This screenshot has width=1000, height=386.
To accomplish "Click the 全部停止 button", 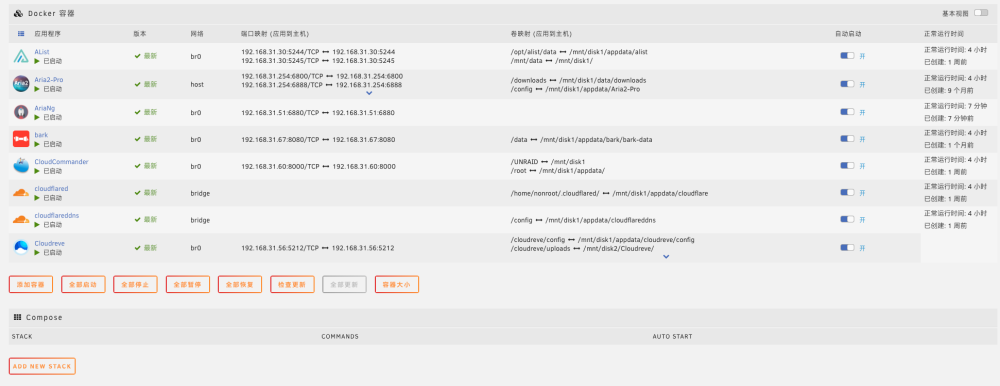I will click(x=135, y=285).
